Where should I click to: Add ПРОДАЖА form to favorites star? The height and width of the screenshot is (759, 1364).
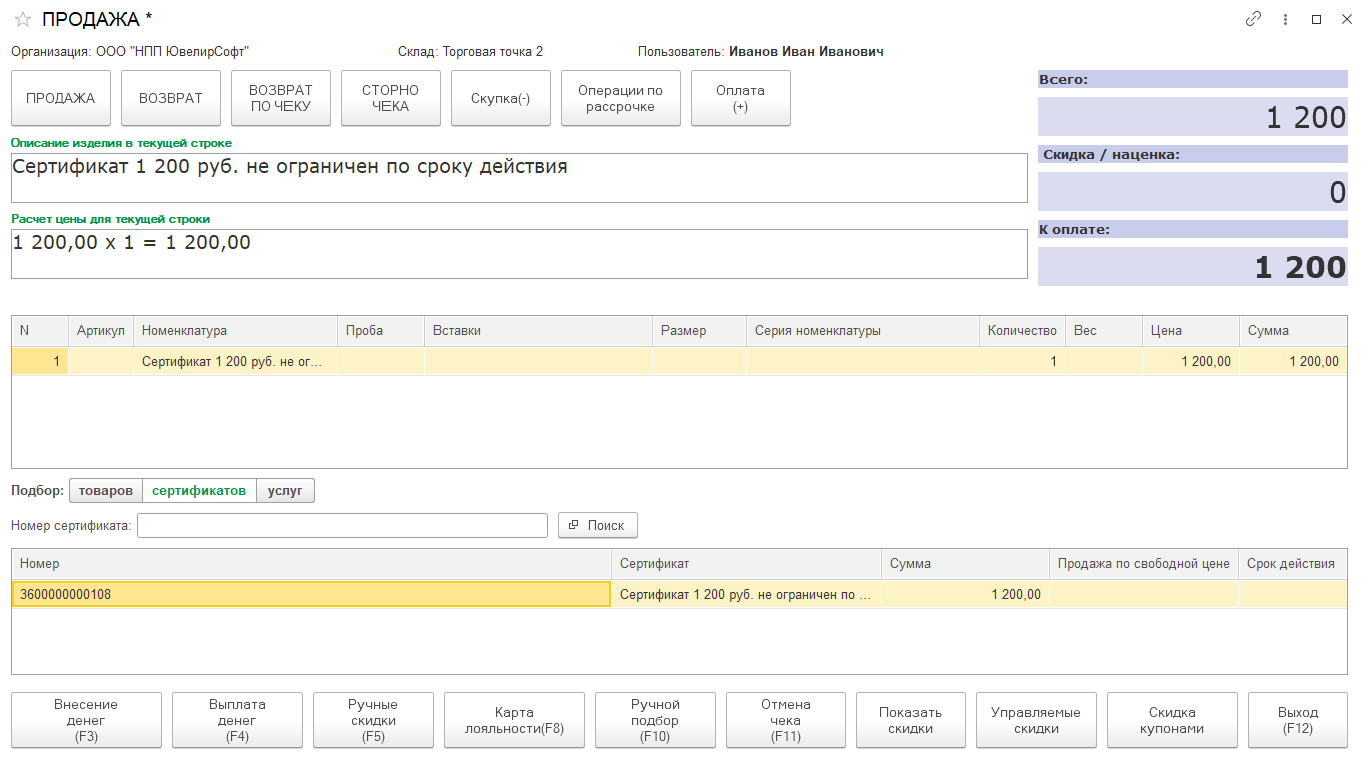tap(22, 19)
